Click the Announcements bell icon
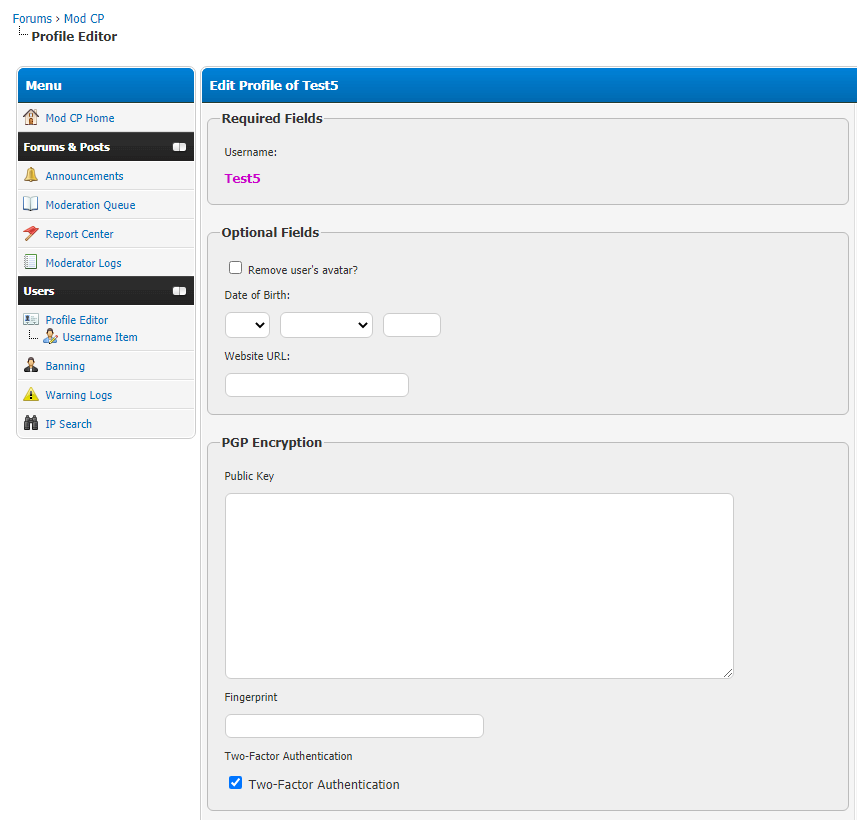Viewport: 857px width, 820px height. point(31,176)
